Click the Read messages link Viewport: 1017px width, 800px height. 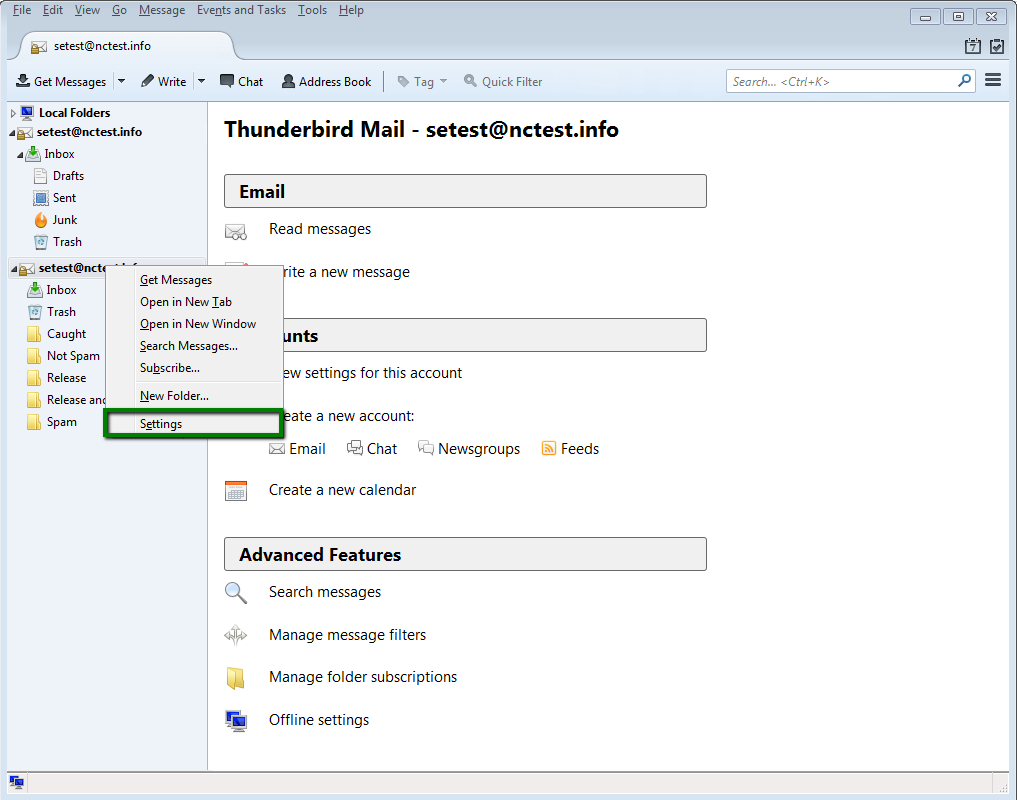click(320, 229)
